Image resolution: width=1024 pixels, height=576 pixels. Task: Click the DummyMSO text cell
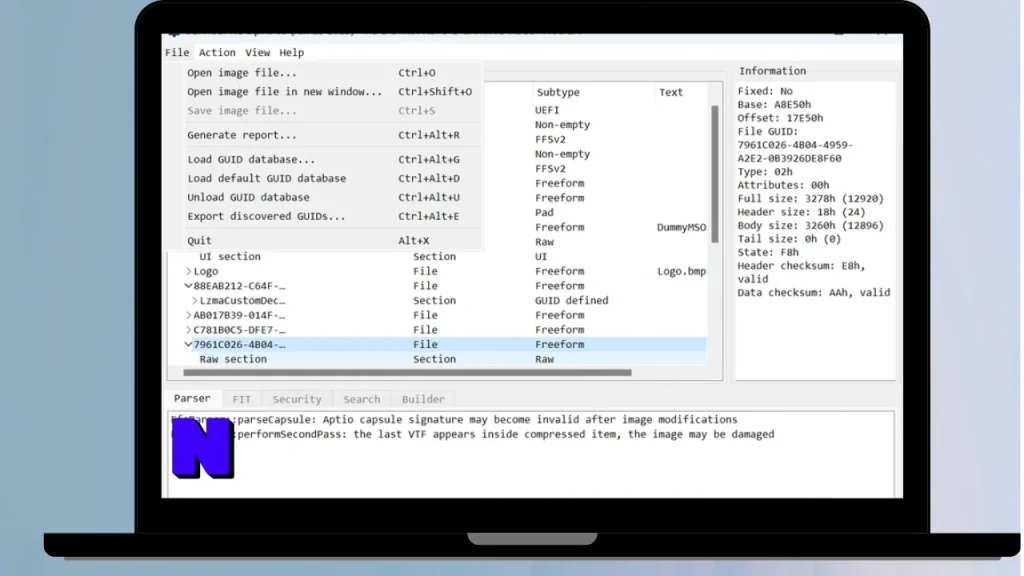(681, 227)
